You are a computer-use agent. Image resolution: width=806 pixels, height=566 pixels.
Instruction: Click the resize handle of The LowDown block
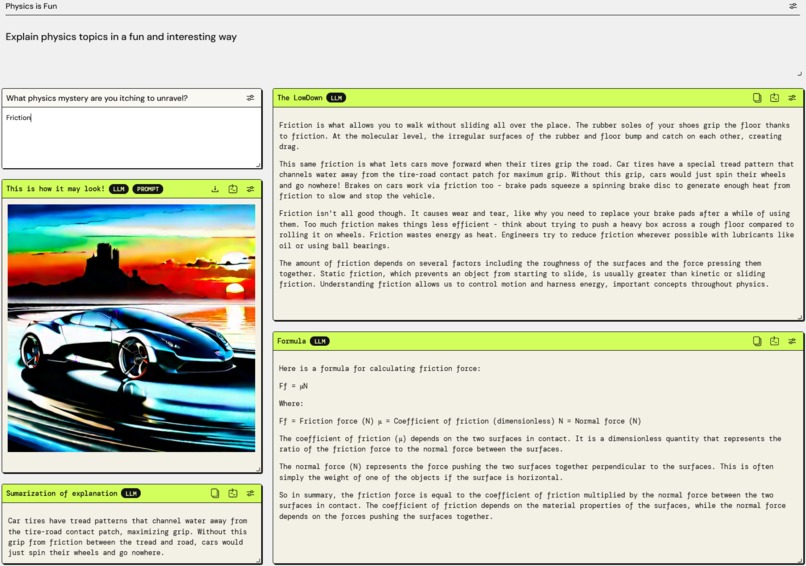(800, 318)
